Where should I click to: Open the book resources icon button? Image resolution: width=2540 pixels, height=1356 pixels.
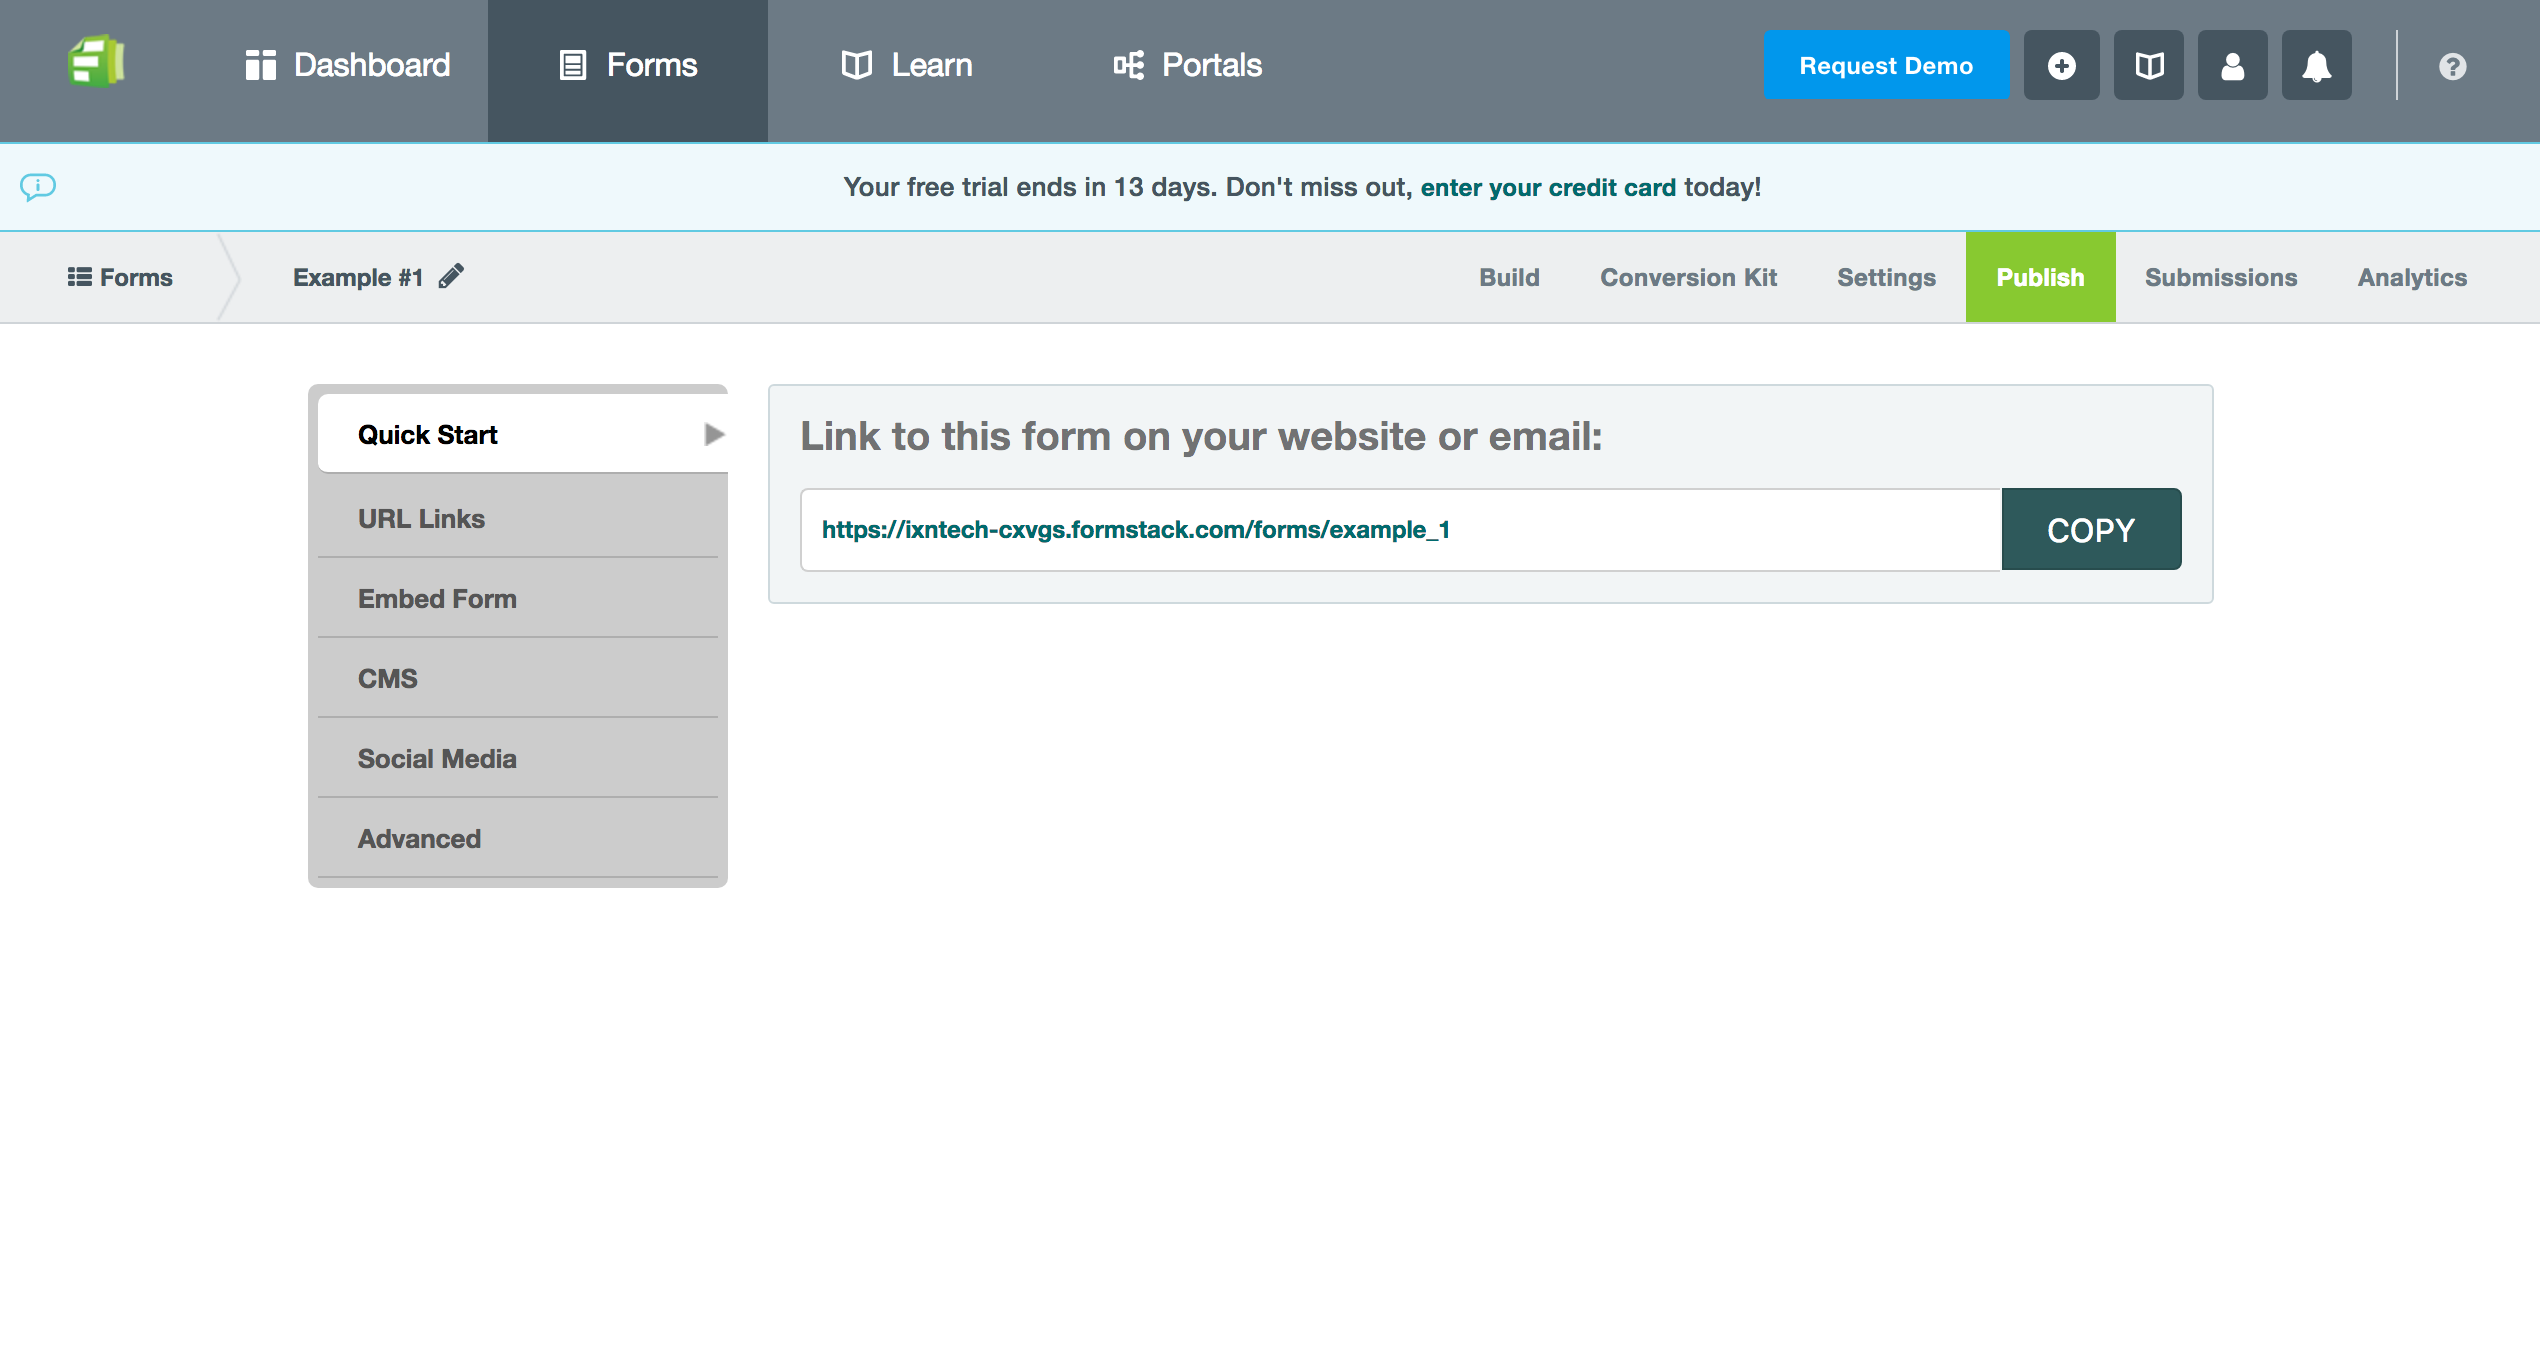point(2149,66)
